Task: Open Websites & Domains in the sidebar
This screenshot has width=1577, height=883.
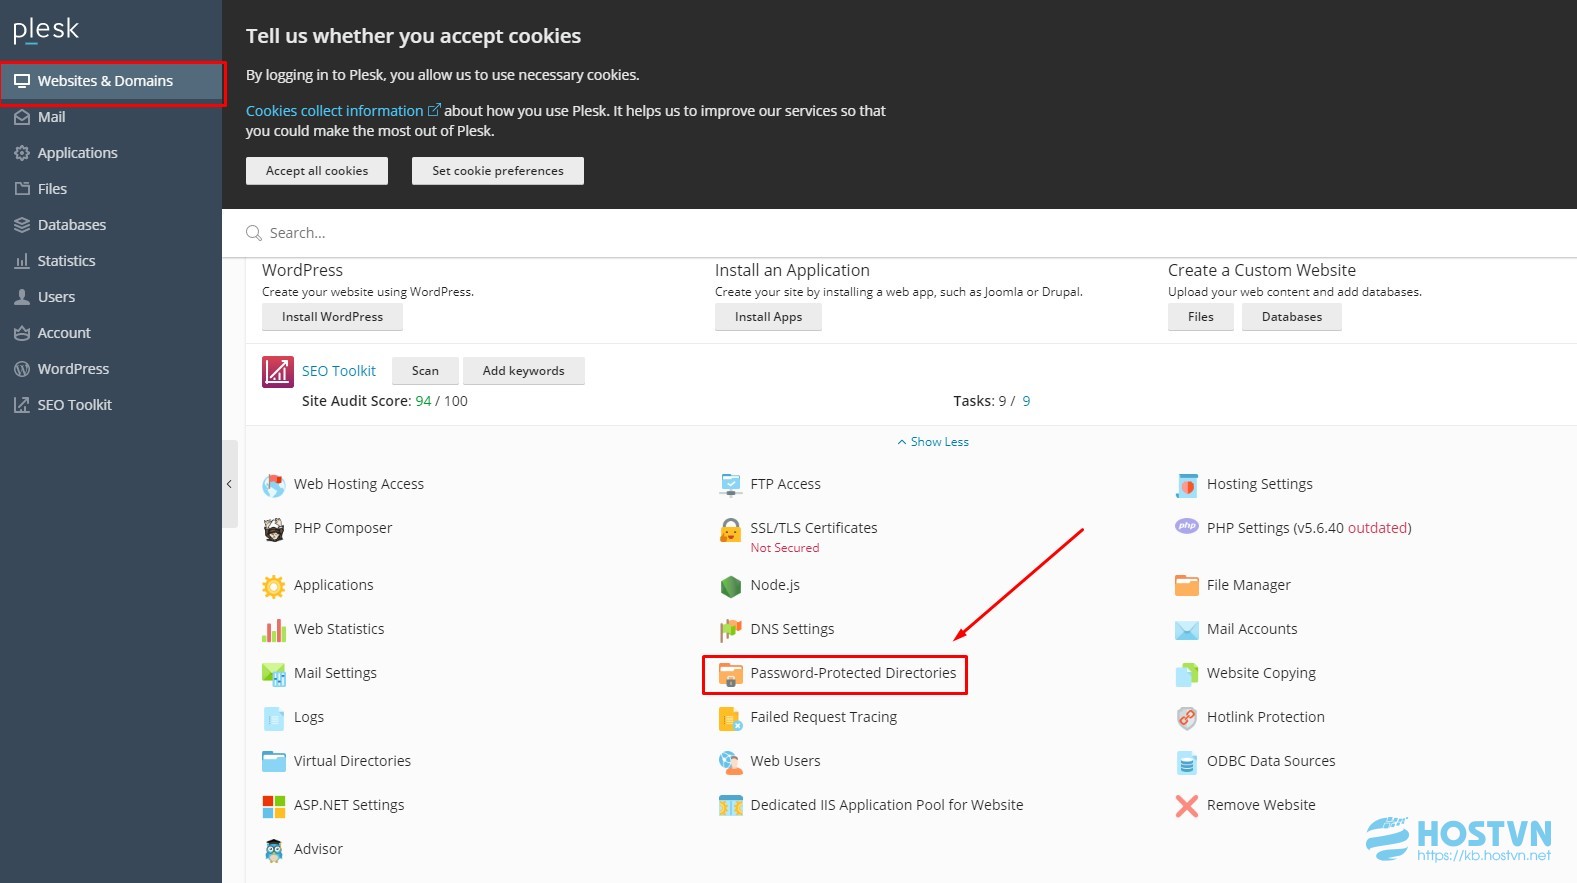Action: tap(111, 81)
